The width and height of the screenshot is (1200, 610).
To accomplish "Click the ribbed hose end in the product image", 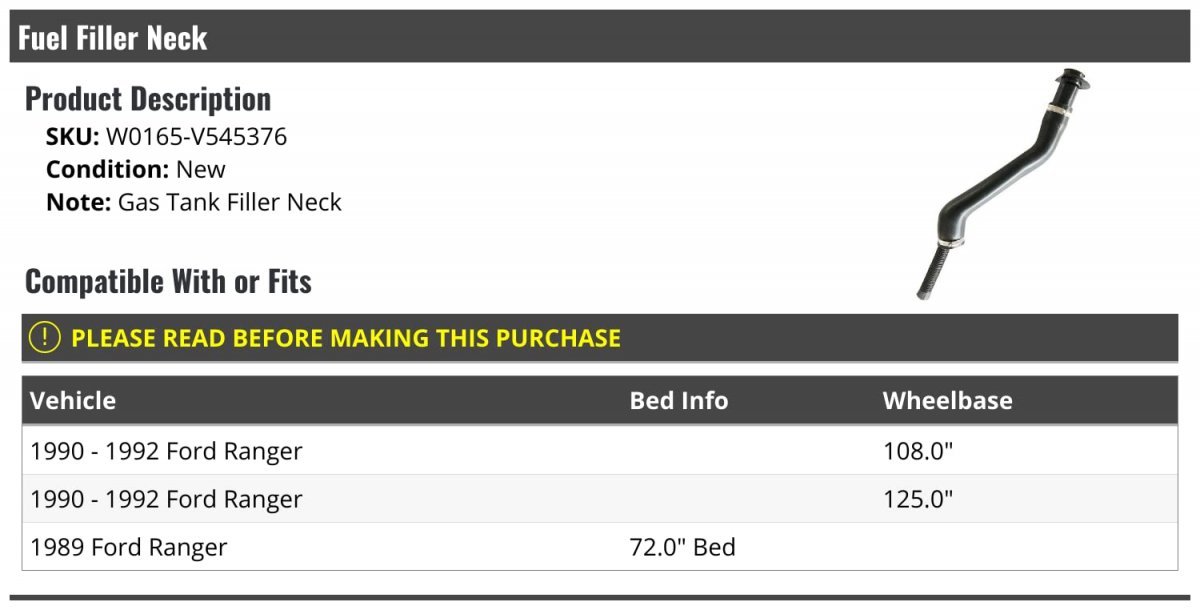I will pos(929,273).
